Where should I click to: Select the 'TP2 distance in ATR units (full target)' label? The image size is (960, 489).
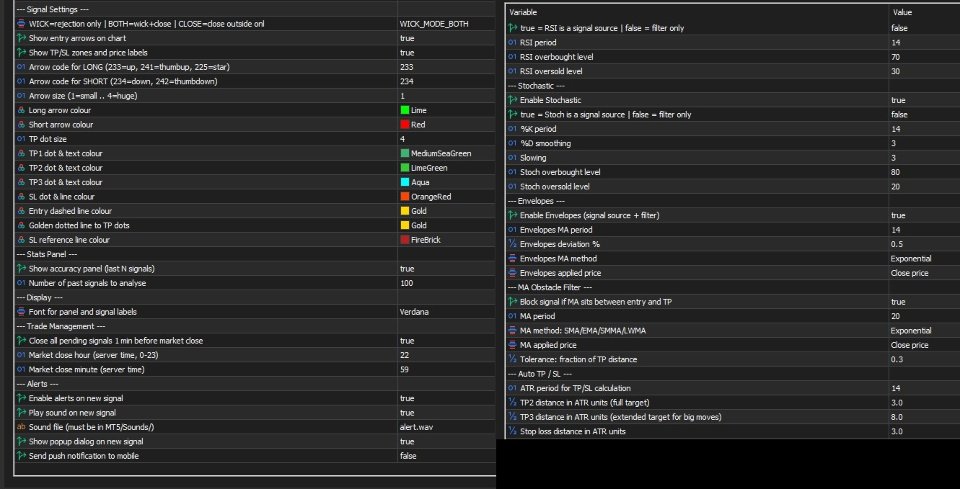pos(585,403)
